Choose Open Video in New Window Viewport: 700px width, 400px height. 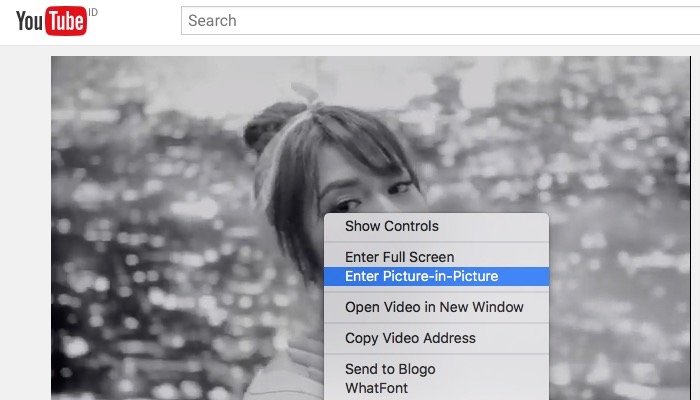click(x=436, y=307)
